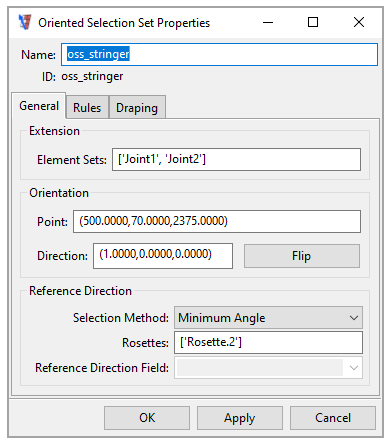The height and width of the screenshot is (443, 391).
Task: Click the Rosettes input field
Action: 268,342
